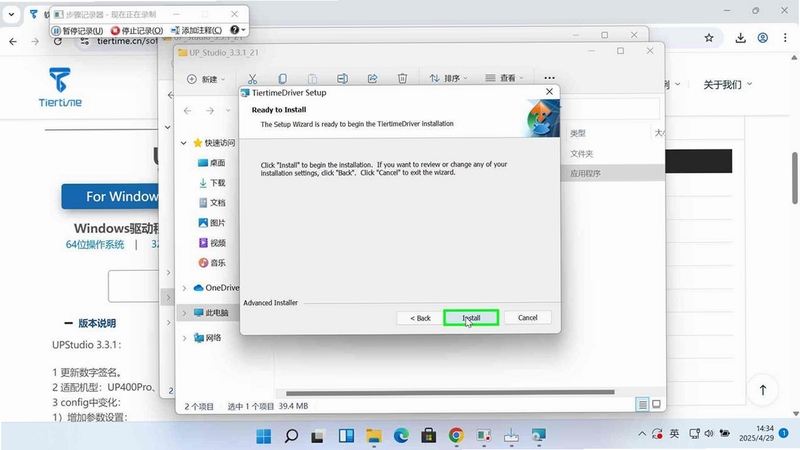Click the scroll-to-top arrow on webpage

point(763,390)
